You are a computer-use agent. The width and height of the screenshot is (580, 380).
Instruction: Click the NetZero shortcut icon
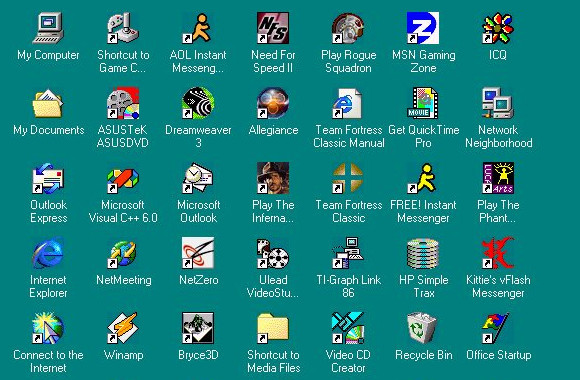pyautogui.click(x=198, y=253)
